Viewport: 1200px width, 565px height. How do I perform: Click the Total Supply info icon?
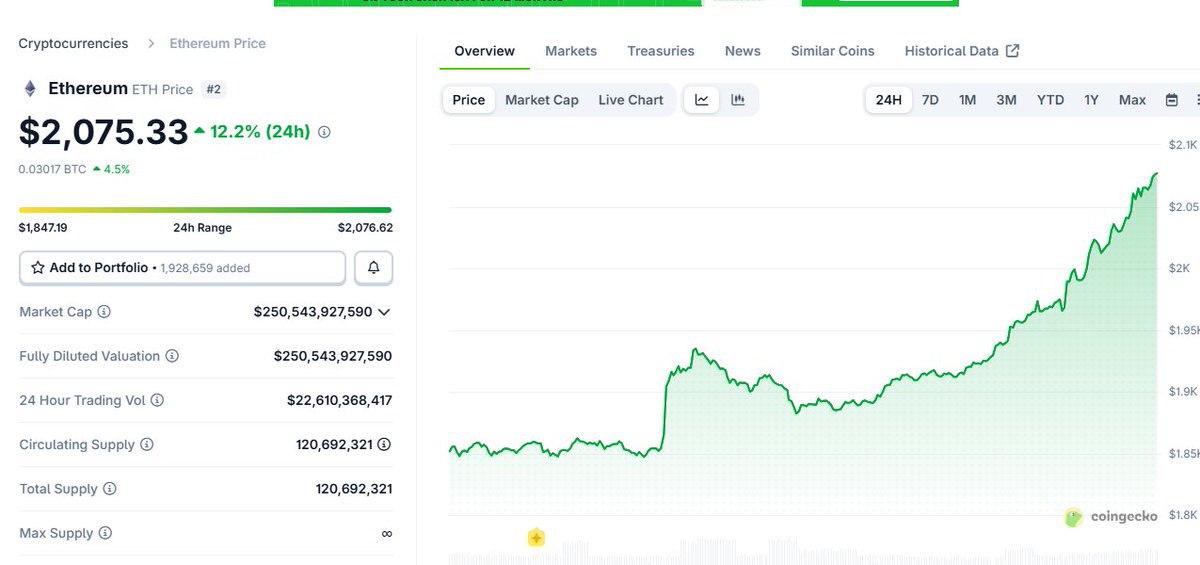[110, 489]
